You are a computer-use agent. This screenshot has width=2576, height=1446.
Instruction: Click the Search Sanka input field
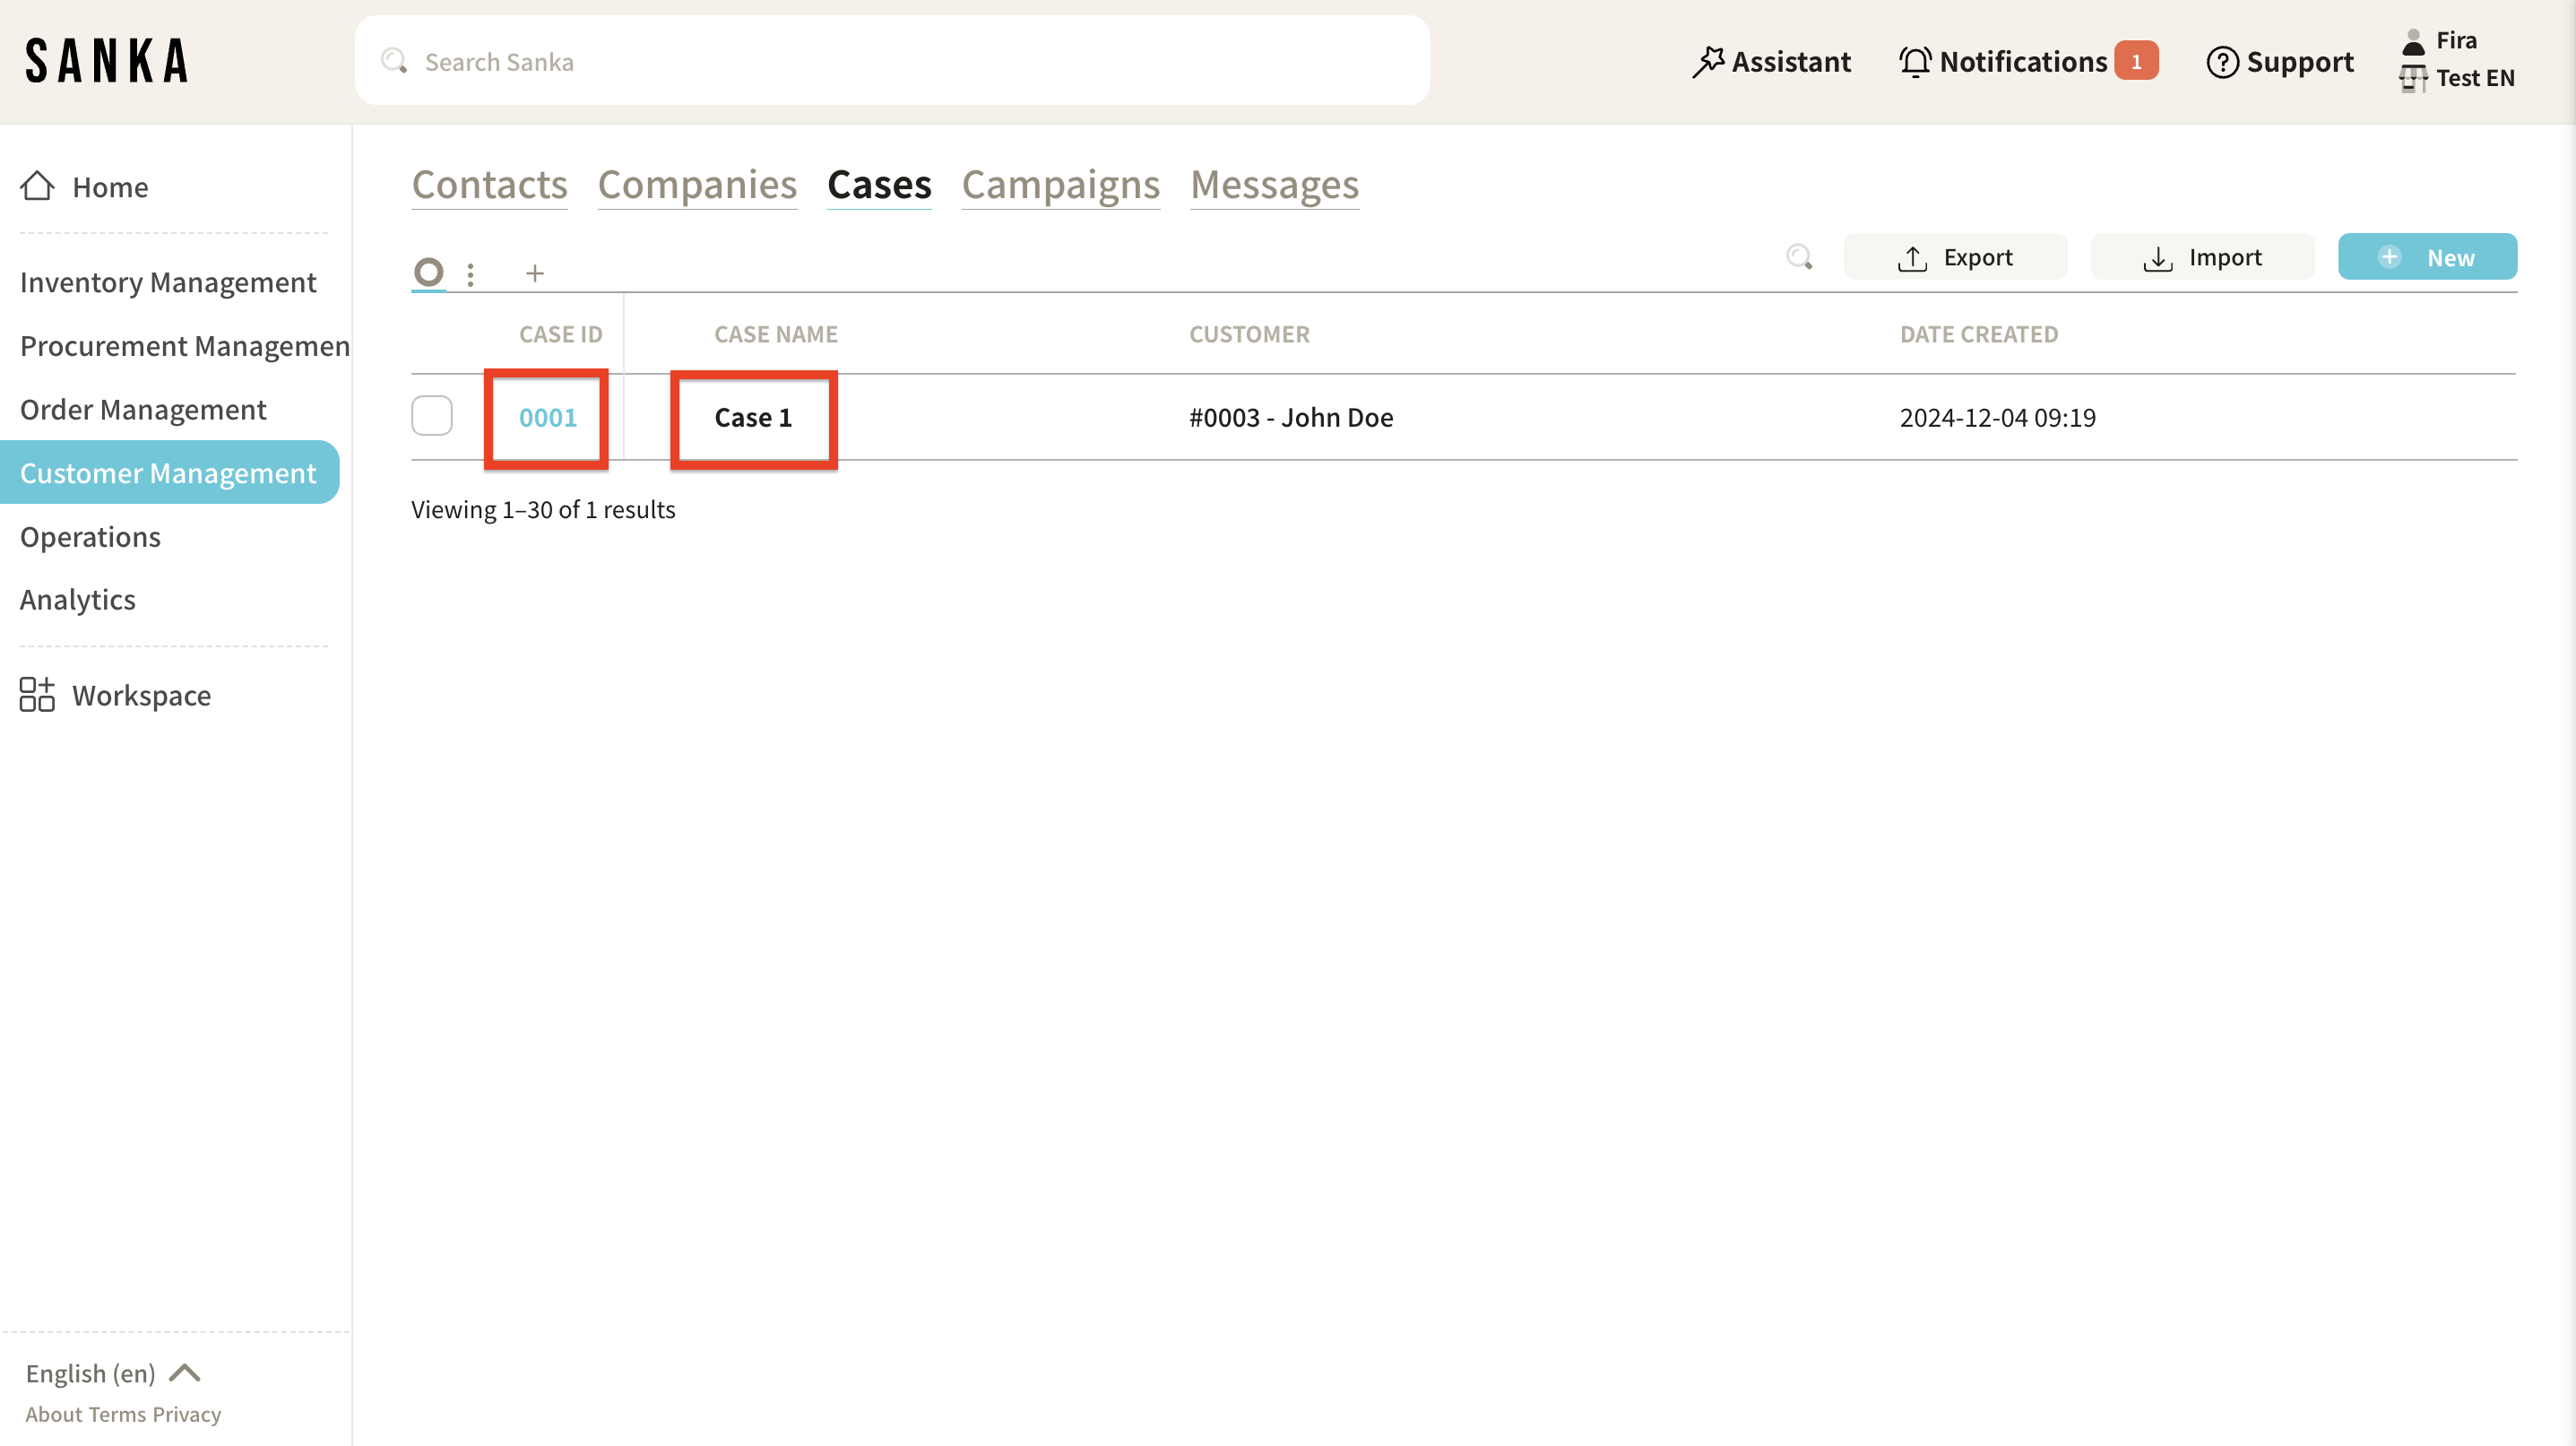pos(891,62)
